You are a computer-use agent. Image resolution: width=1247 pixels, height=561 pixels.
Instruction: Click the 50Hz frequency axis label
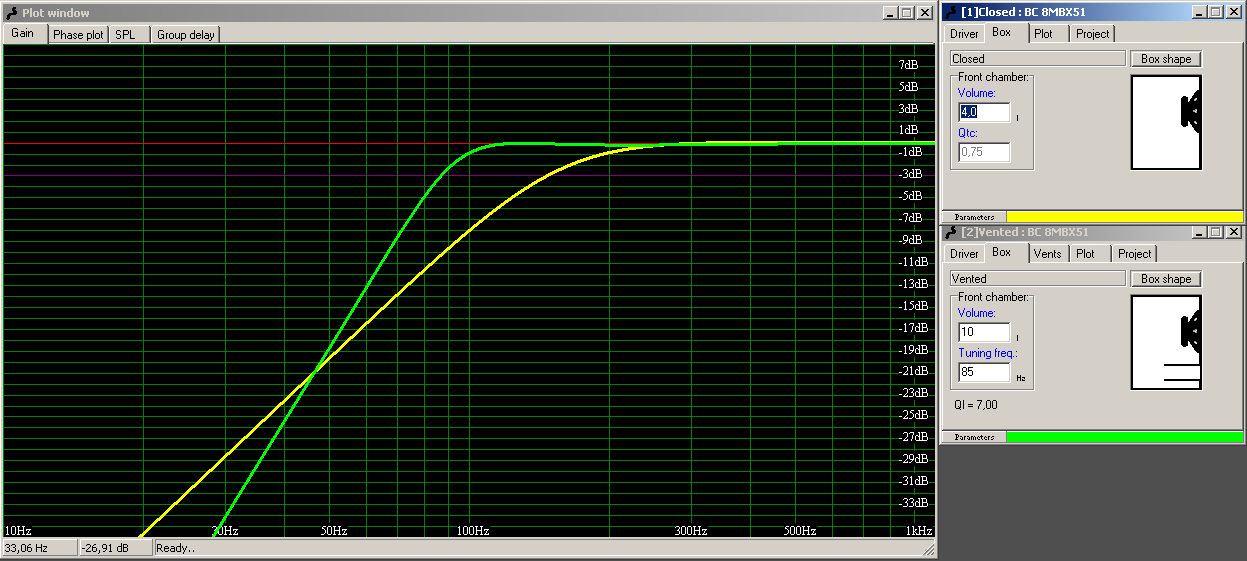tap(333, 531)
